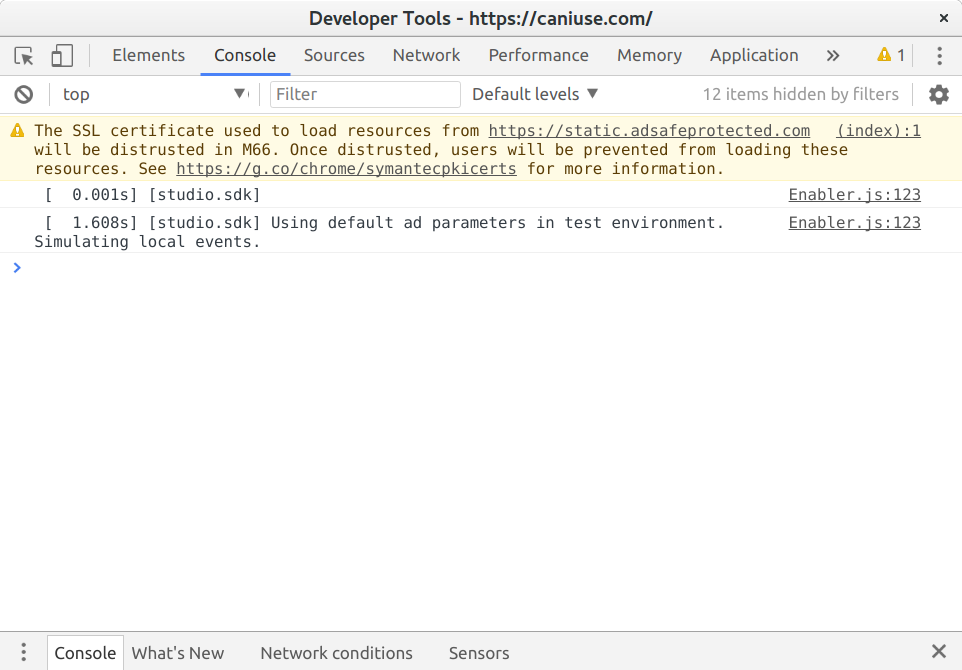Click the warning count indicator
Viewport: 962px width, 670px height.
(x=890, y=56)
